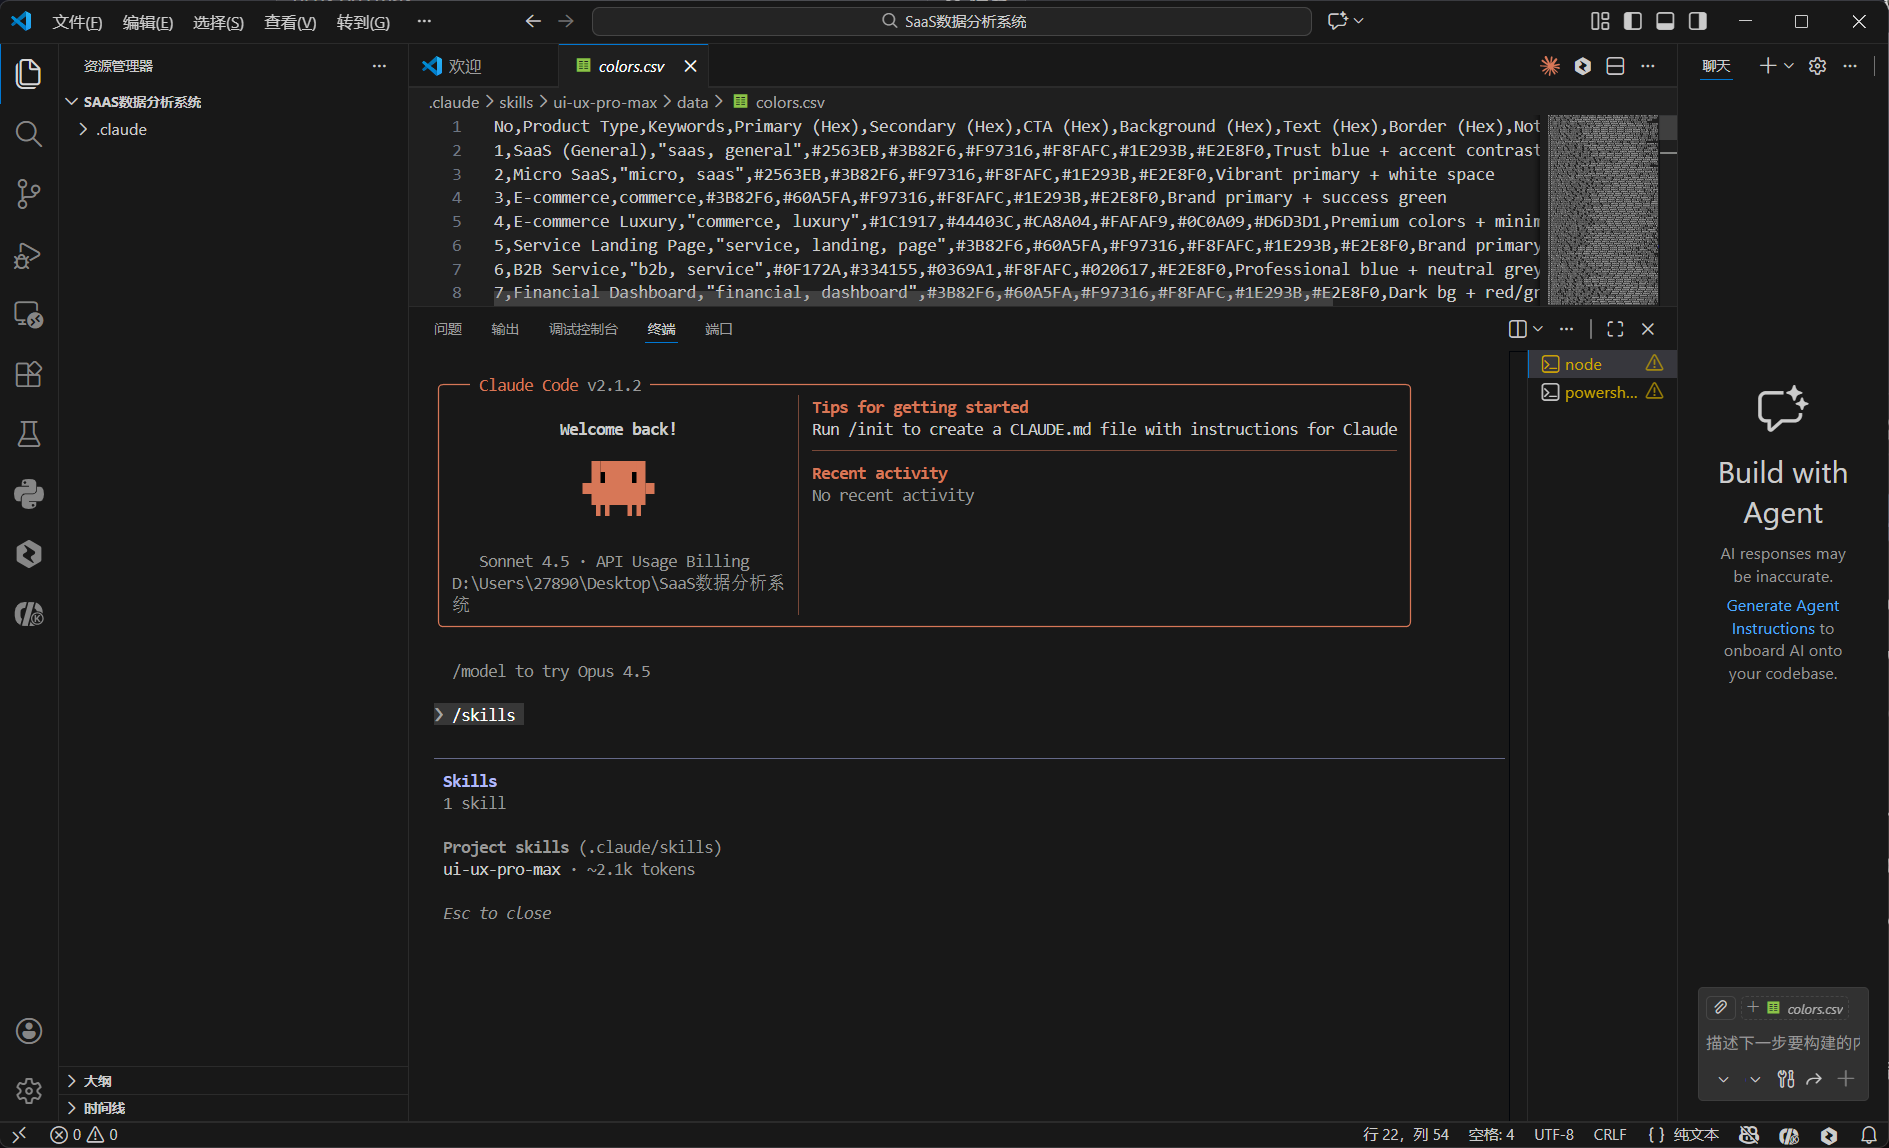Screen dimensions: 1889x1148
Task: Open the Run and Debug view
Action: [29, 255]
